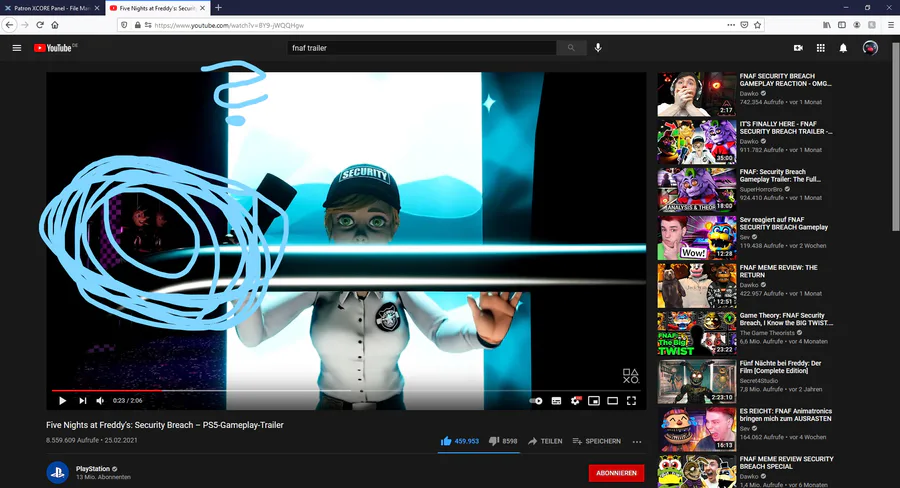Click the '0:23 / 2:06' time display
The height and width of the screenshot is (488, 900).
click(127, 401)
